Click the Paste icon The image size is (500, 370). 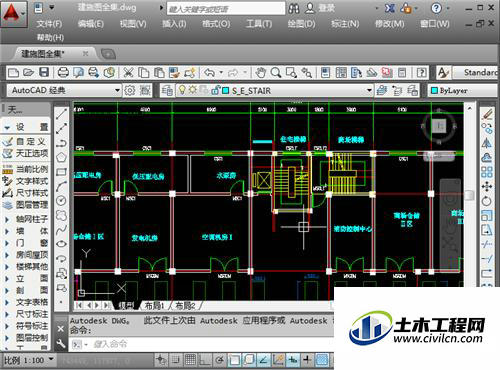159,72
